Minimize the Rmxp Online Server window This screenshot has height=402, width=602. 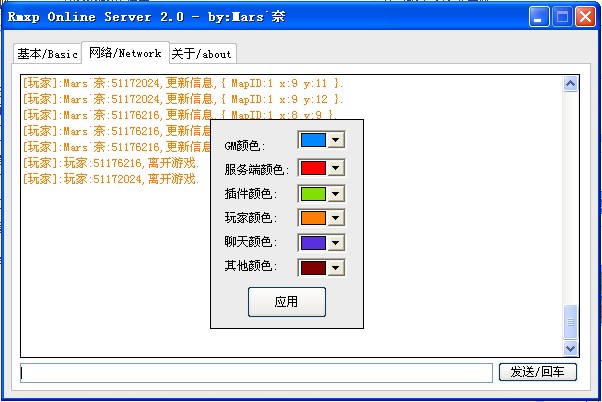click(x=539, y=17)
